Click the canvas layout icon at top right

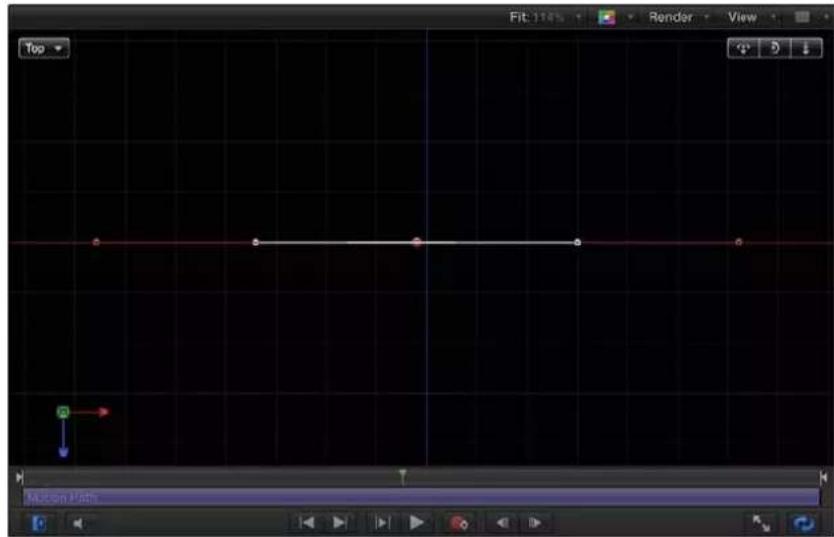tap(802, 18)
